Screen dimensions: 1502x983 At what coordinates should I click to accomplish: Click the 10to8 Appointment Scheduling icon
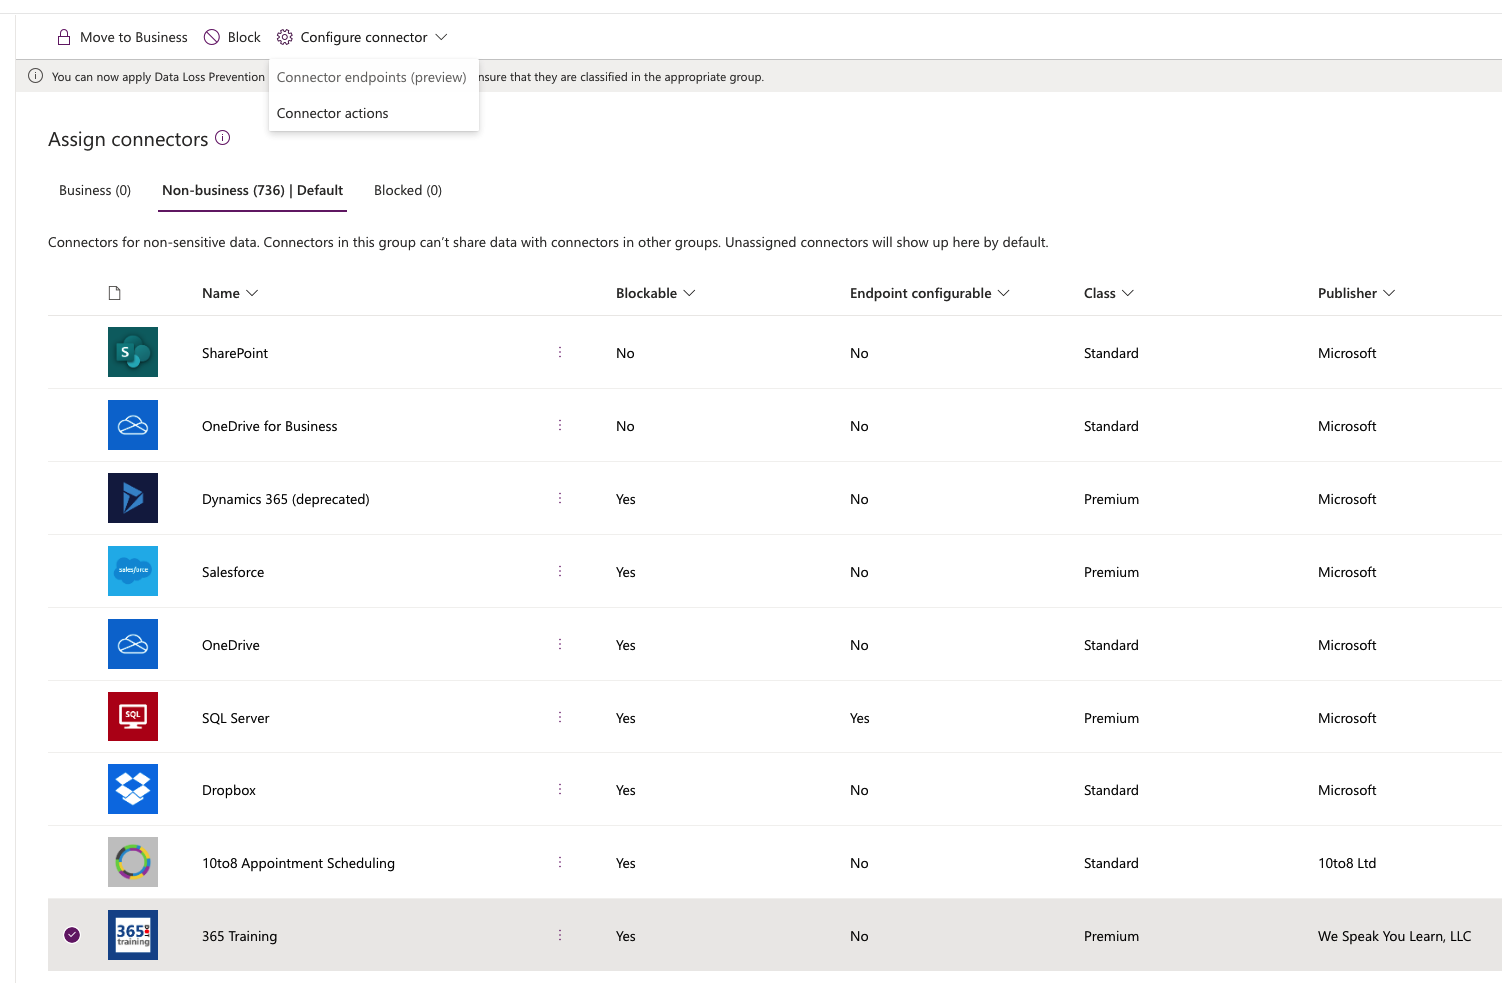pos(133,862)
